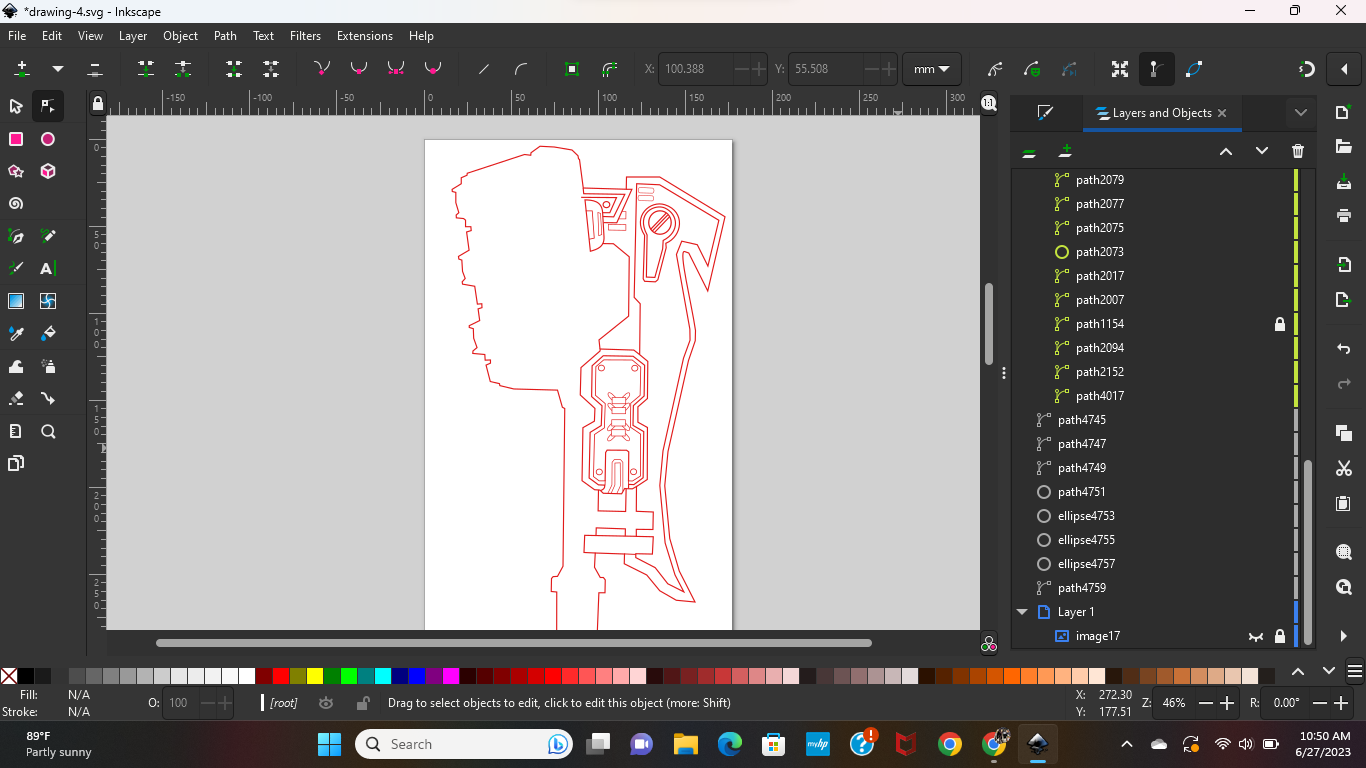
Task: Choose the Spiral tool
Action: coord(16,203)
